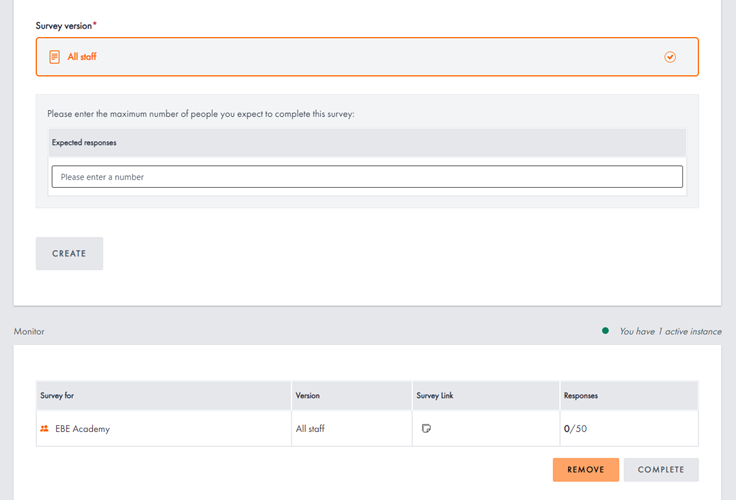
Task: Select the All staff survey version option
Action: 367,57
